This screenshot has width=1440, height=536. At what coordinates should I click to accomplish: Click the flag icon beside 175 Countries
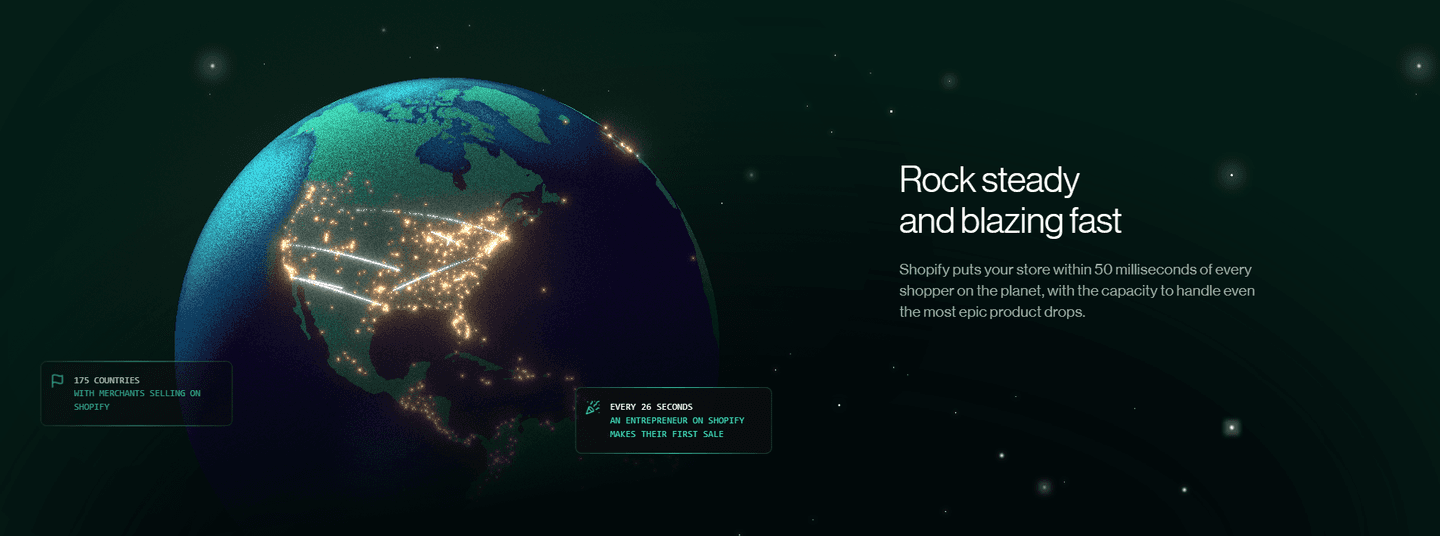click(58, 381)
